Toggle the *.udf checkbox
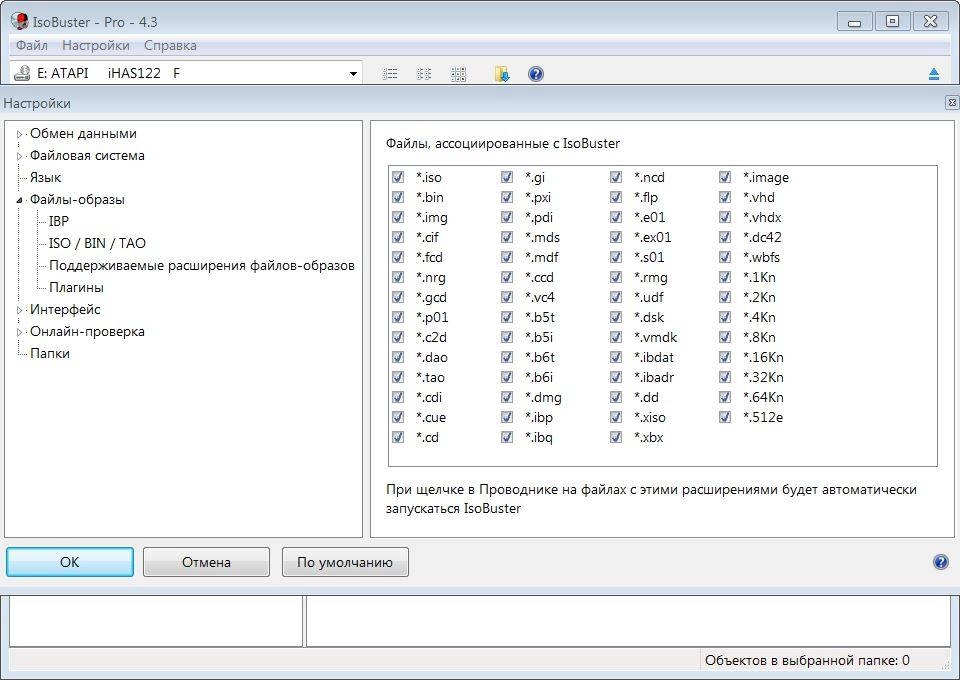The image size is (960, 680). point(616,297)
